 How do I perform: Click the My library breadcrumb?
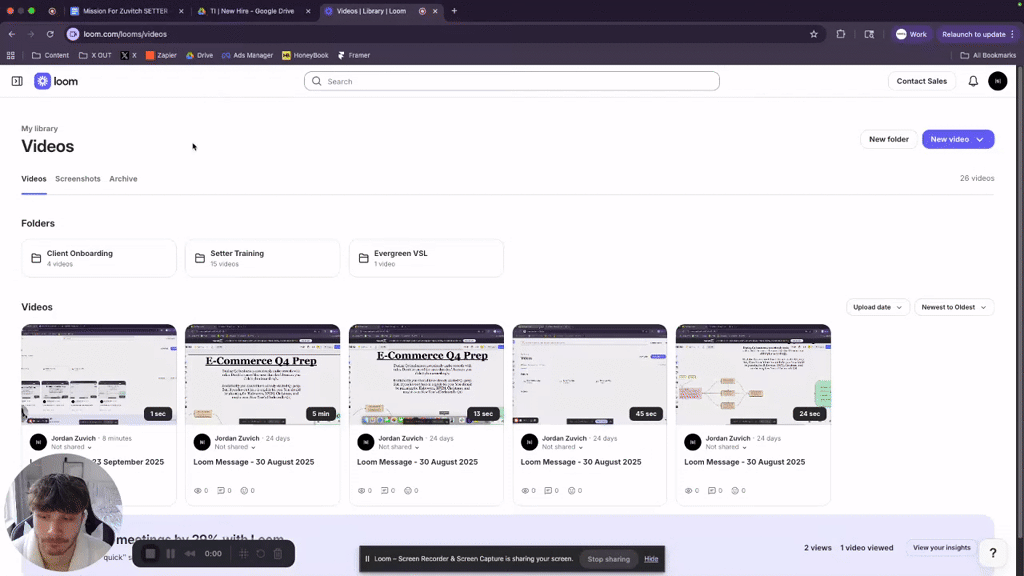pyautogui.click(x=39, y=129)
